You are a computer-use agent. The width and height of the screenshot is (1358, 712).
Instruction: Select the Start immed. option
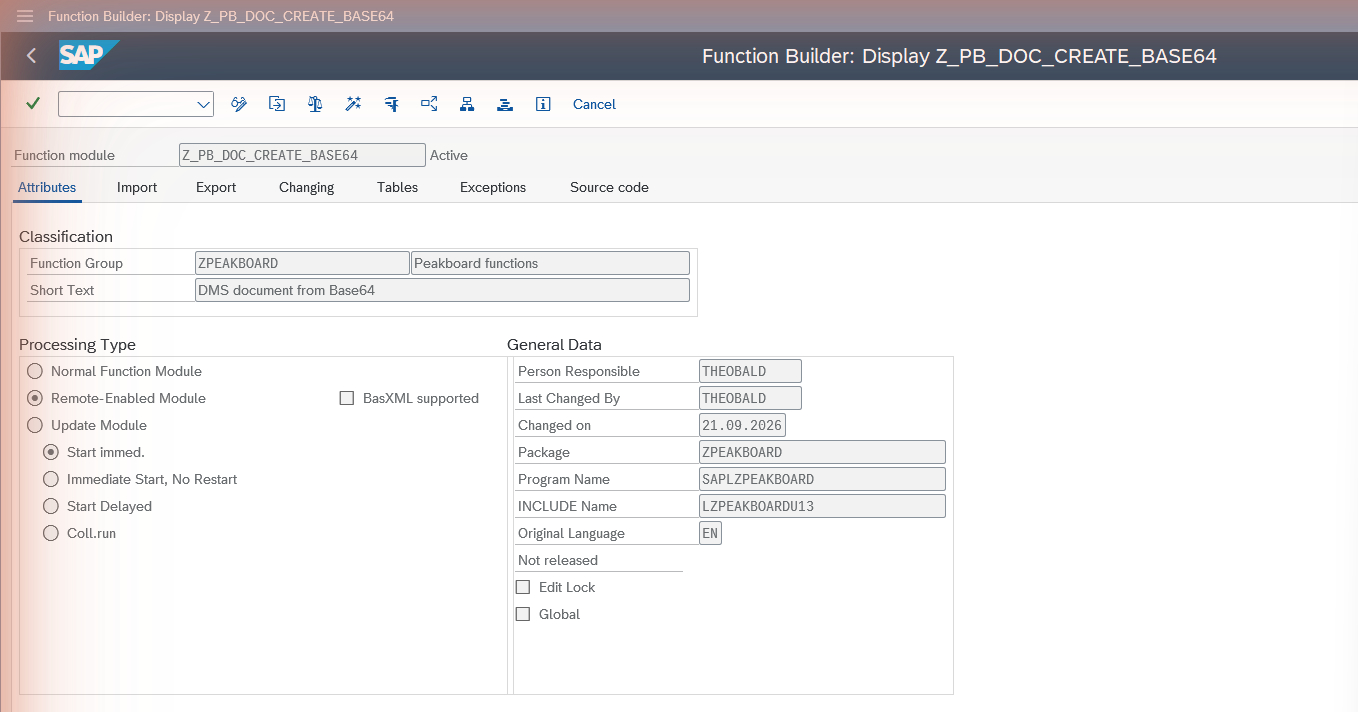[x=51, y=452]
